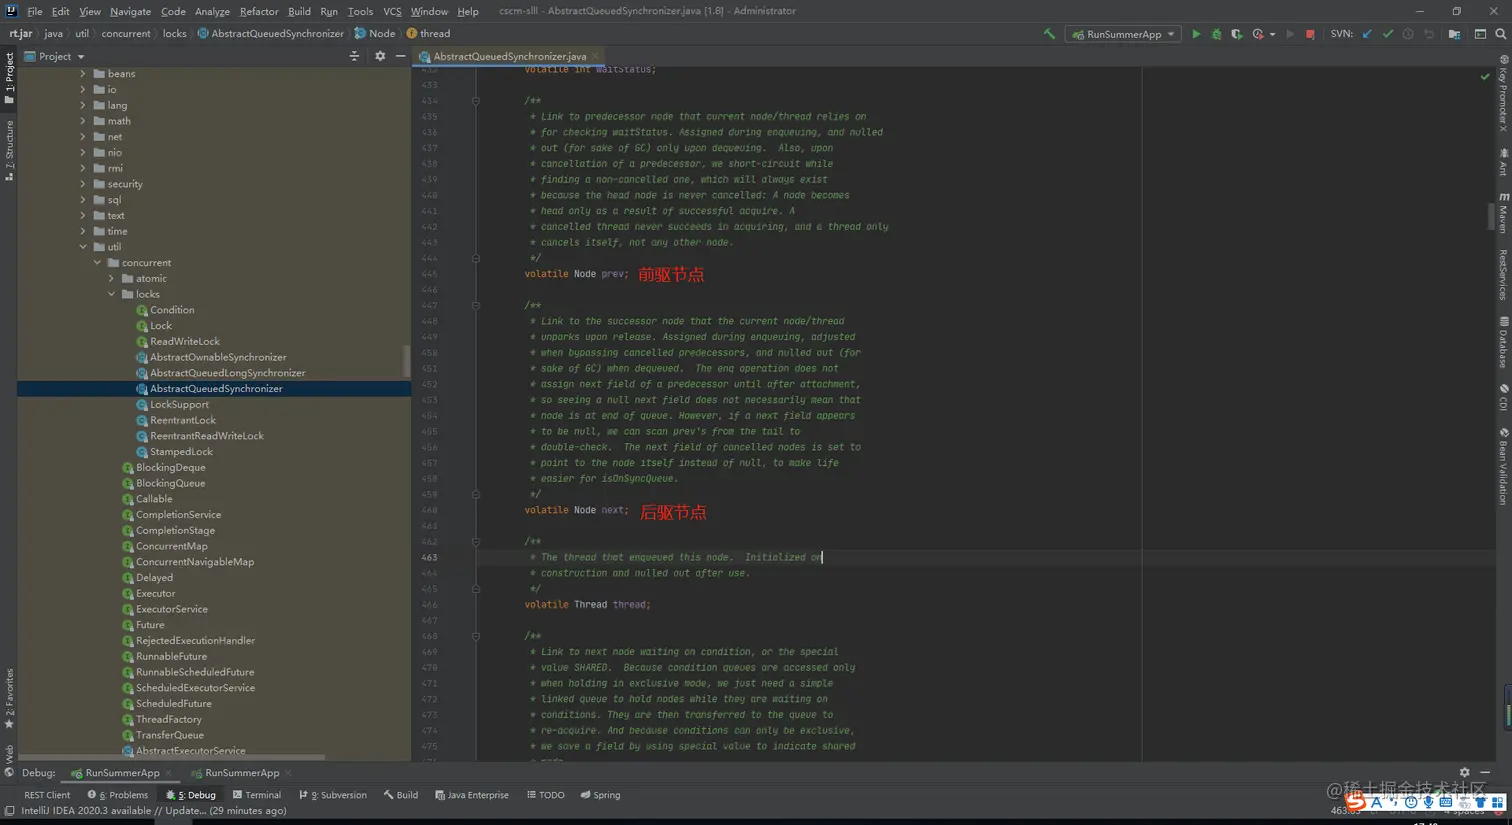Open ReentrantLock class in tree
The width and height of the screenshot is (1512, 825).
pos(183,420)
